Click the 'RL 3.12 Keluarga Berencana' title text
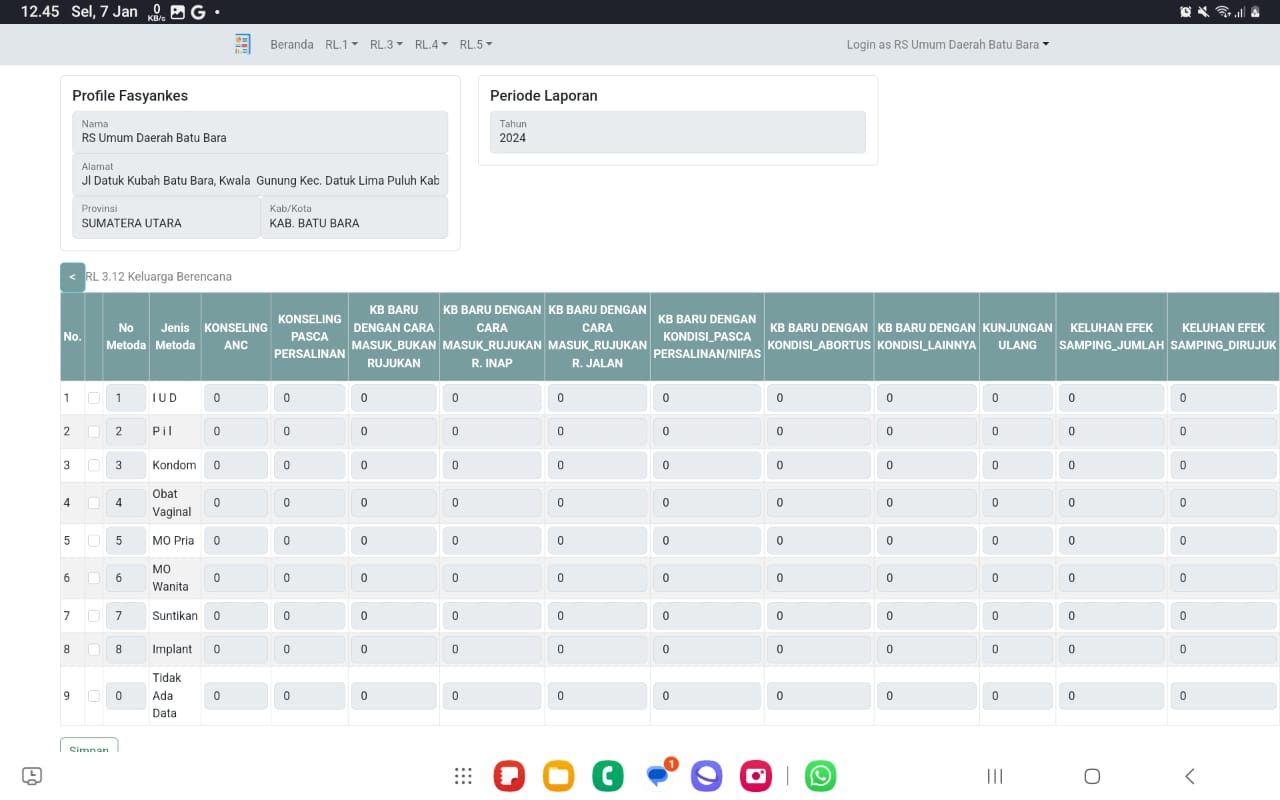The image size is (1280, 800). (159, 277)
